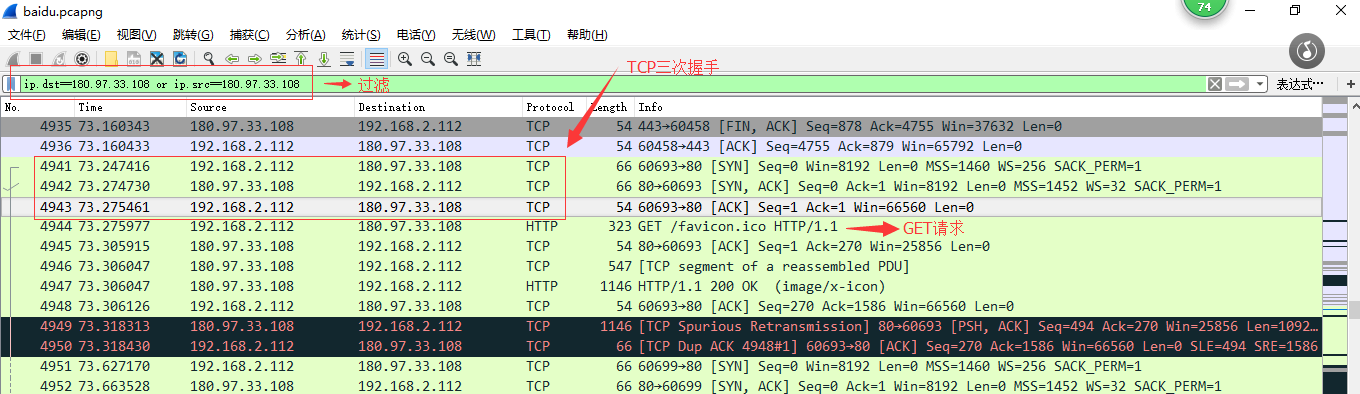This screenshot has width=1360, height=394.
Task: Click the go to specified packet icon
Action: [x=278, y=59]
